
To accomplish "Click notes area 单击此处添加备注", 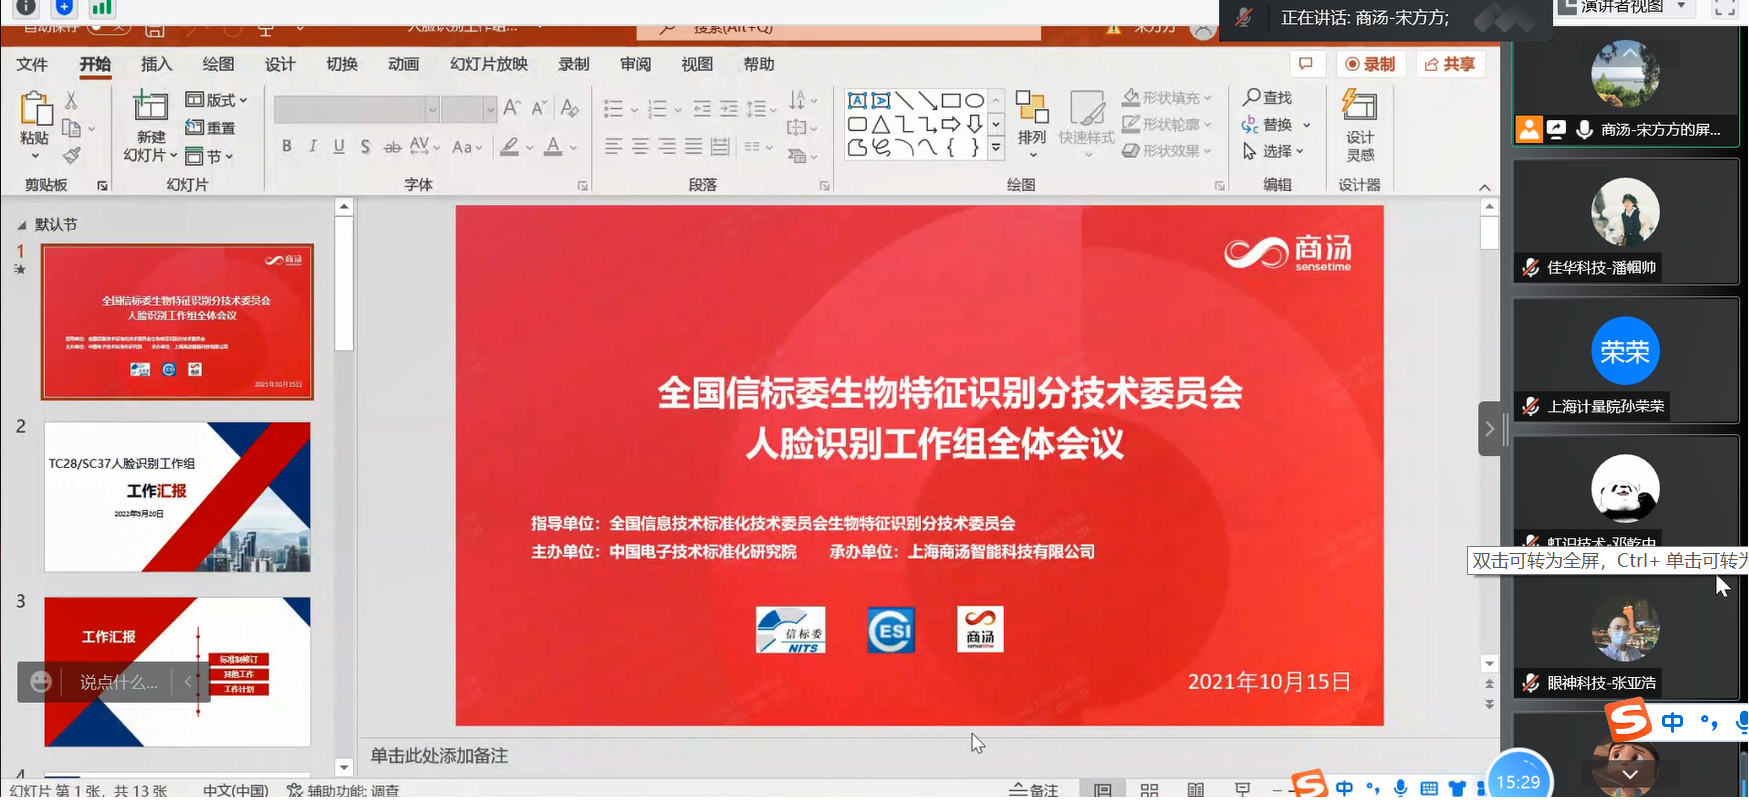I will (439, 756).
